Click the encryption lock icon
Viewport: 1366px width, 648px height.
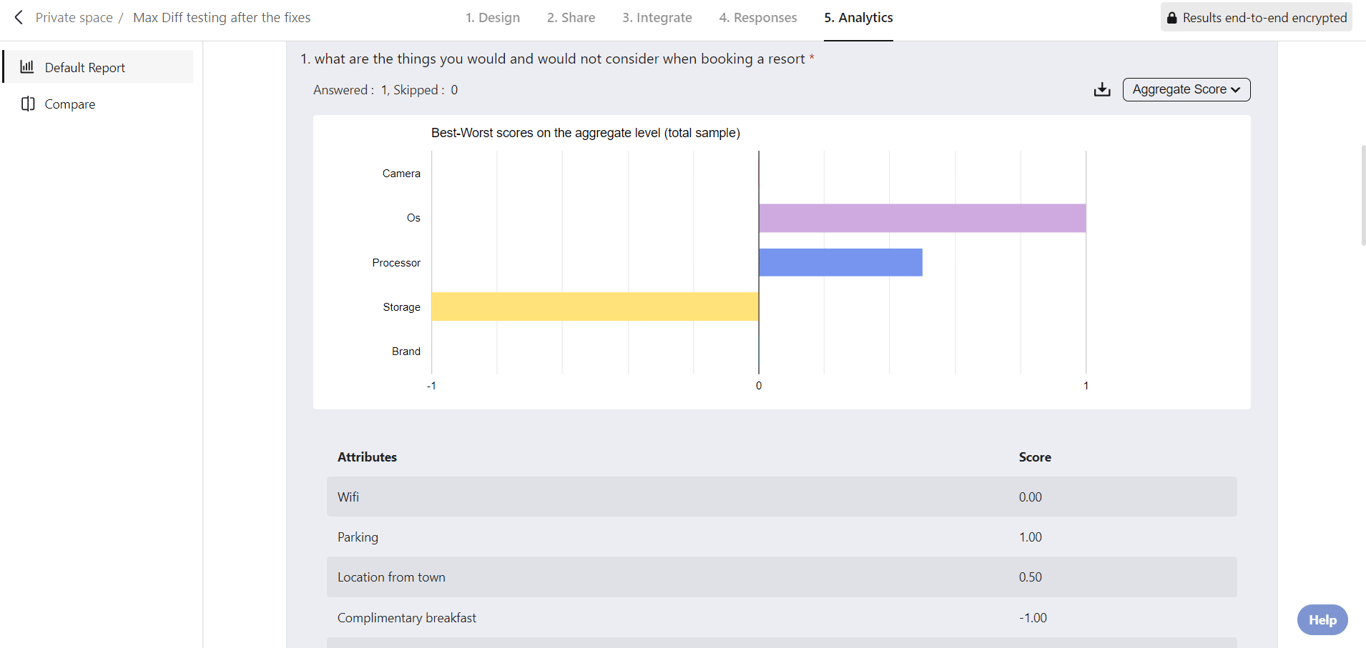(1172, 18)
